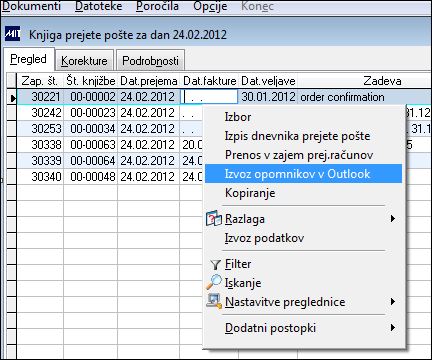Click the Dat.fakture input field in first row
Viewport: 432px width, 360px height.
click(209, 97)
